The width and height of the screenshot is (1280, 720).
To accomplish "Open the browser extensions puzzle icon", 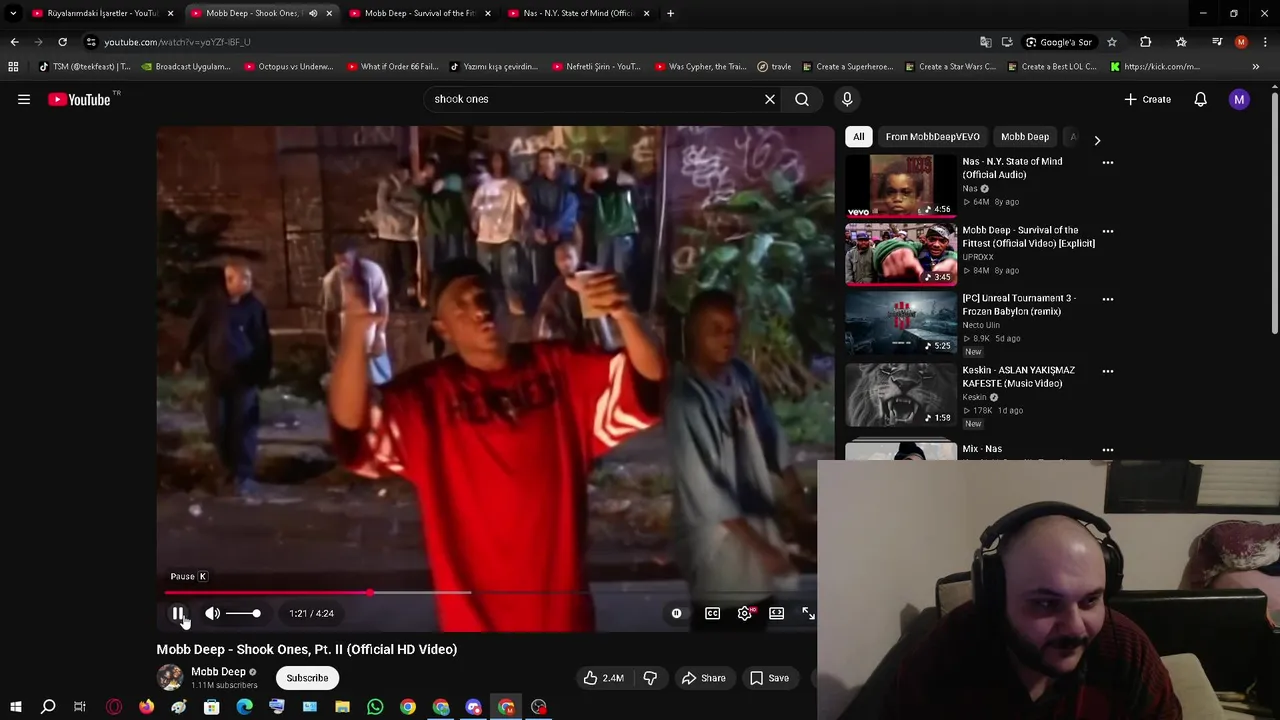I will 1145,42.
